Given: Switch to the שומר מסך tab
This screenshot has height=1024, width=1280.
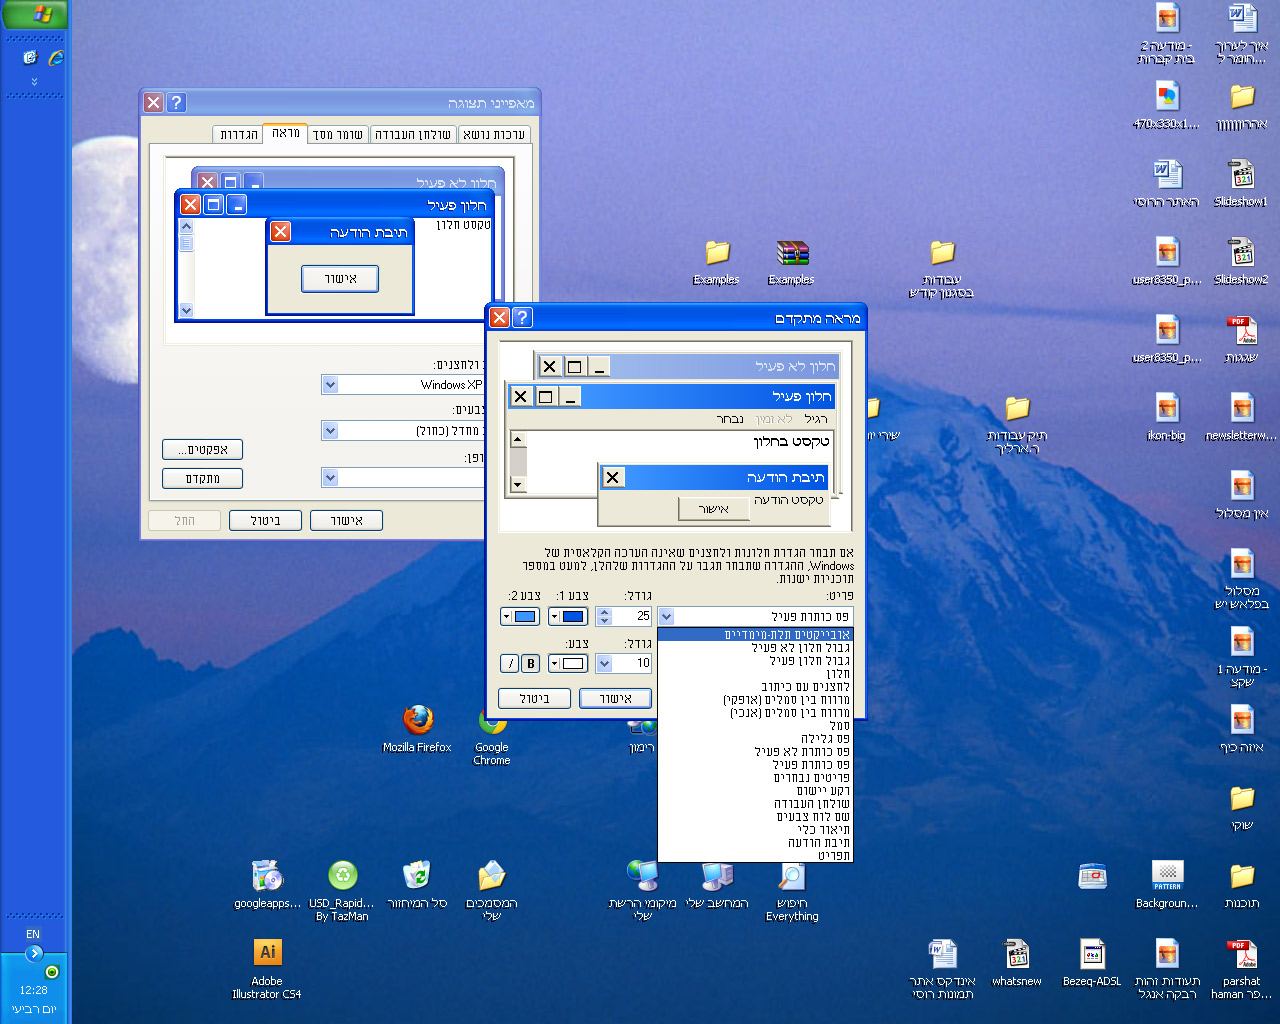Looking at the screenshot, I should tap(337, 134).
